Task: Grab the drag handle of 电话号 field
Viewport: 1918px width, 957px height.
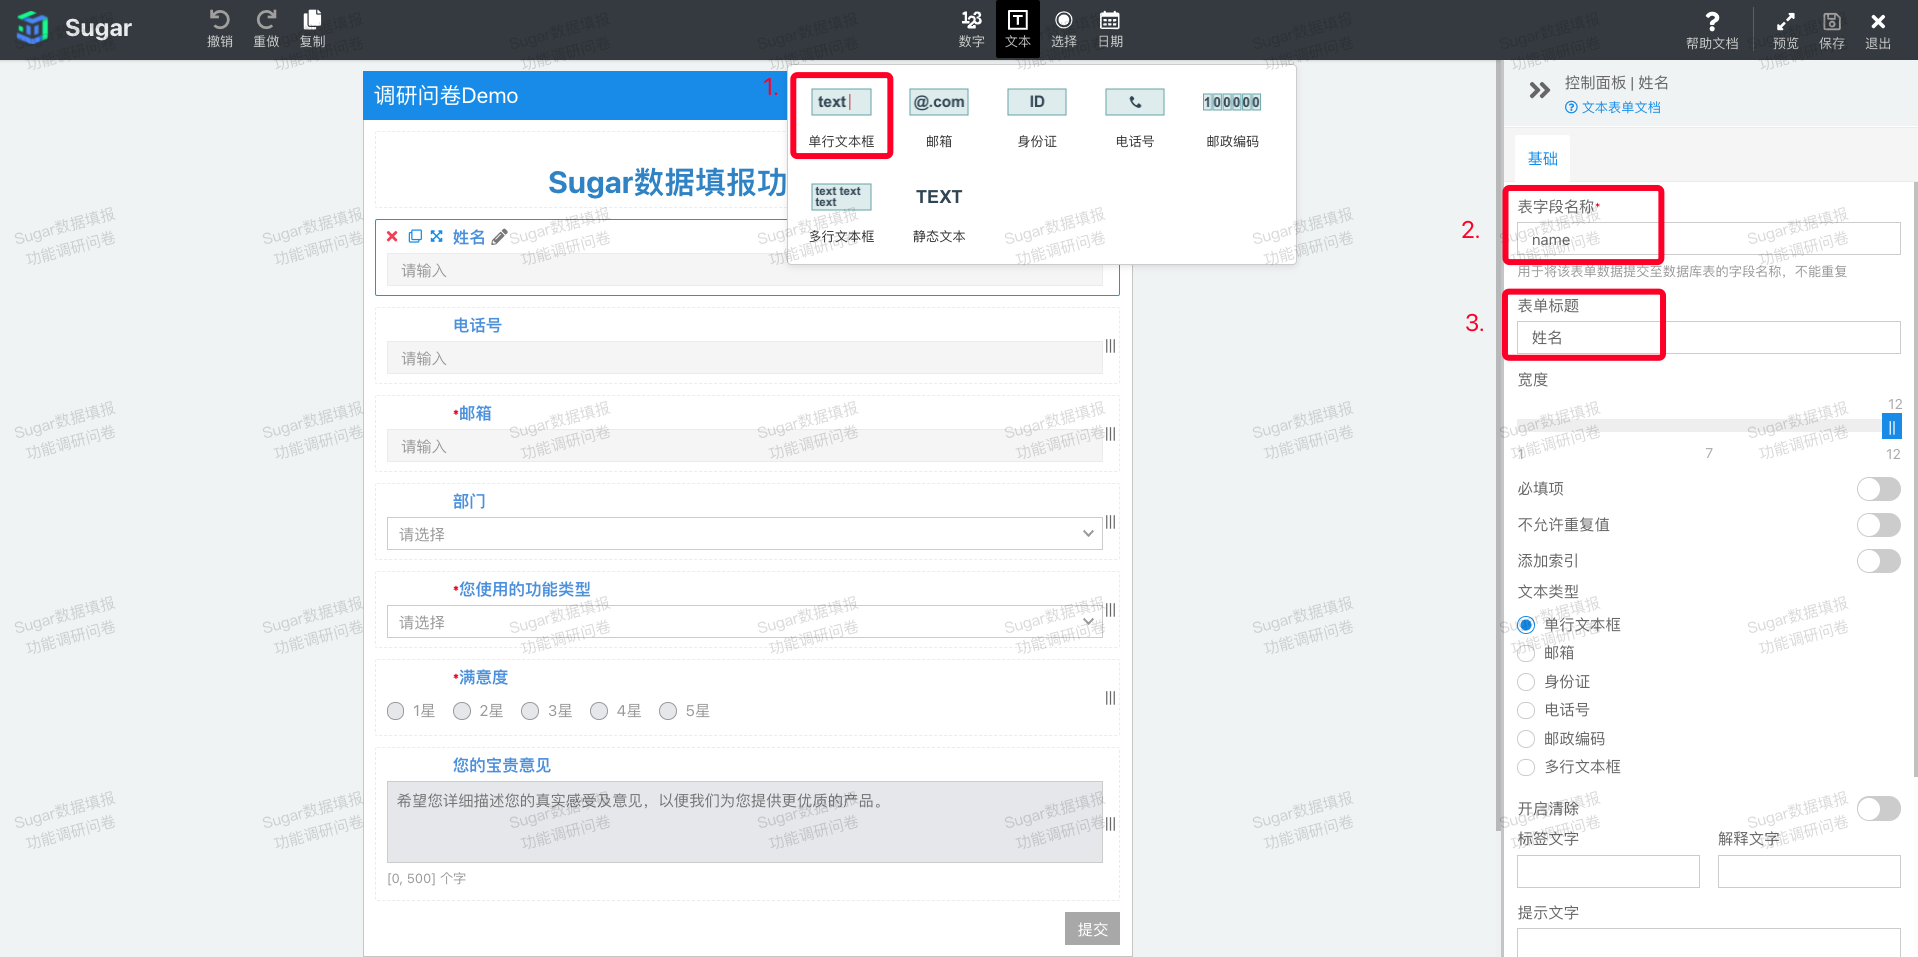Action: (1110, 346)
